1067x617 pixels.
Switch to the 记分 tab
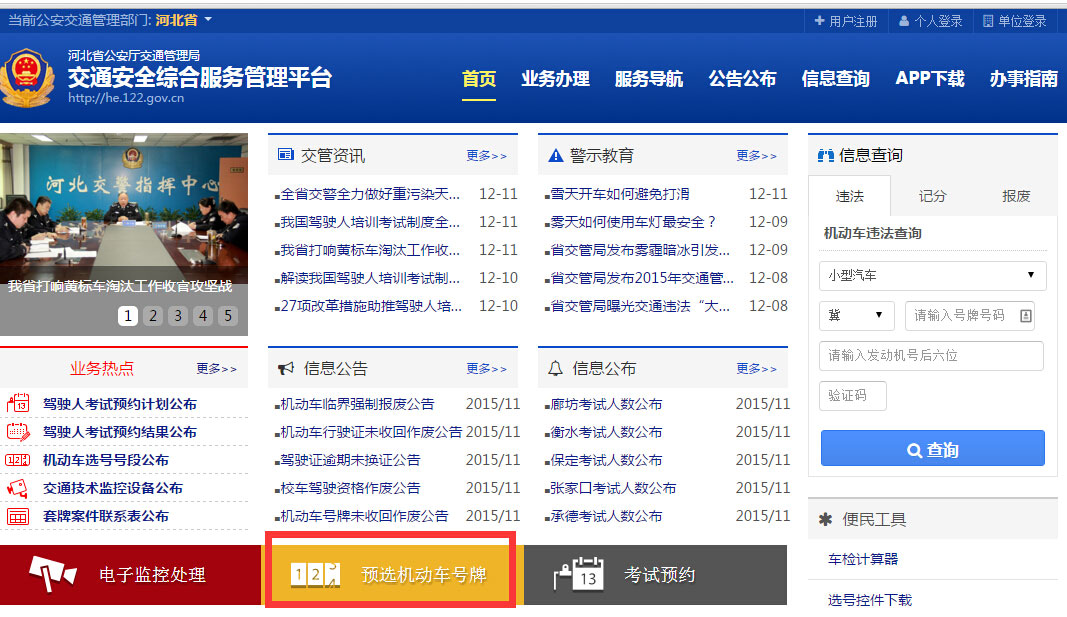(x=932, y=197)
